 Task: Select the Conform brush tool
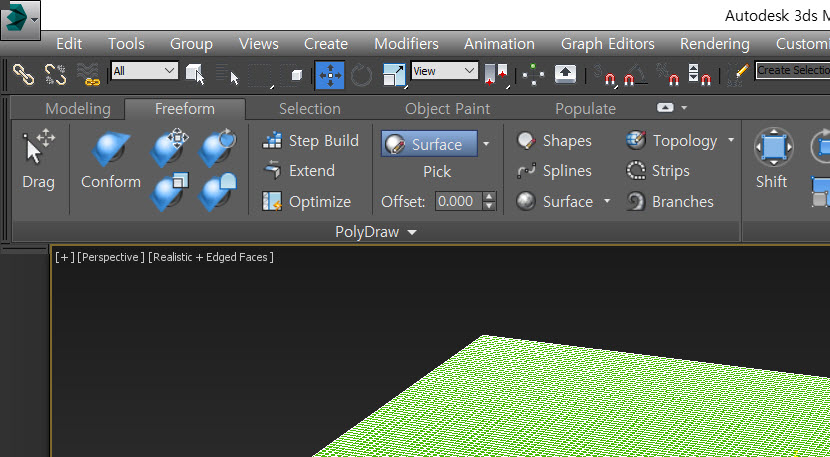pyautogui.click(x=111, y=159)
